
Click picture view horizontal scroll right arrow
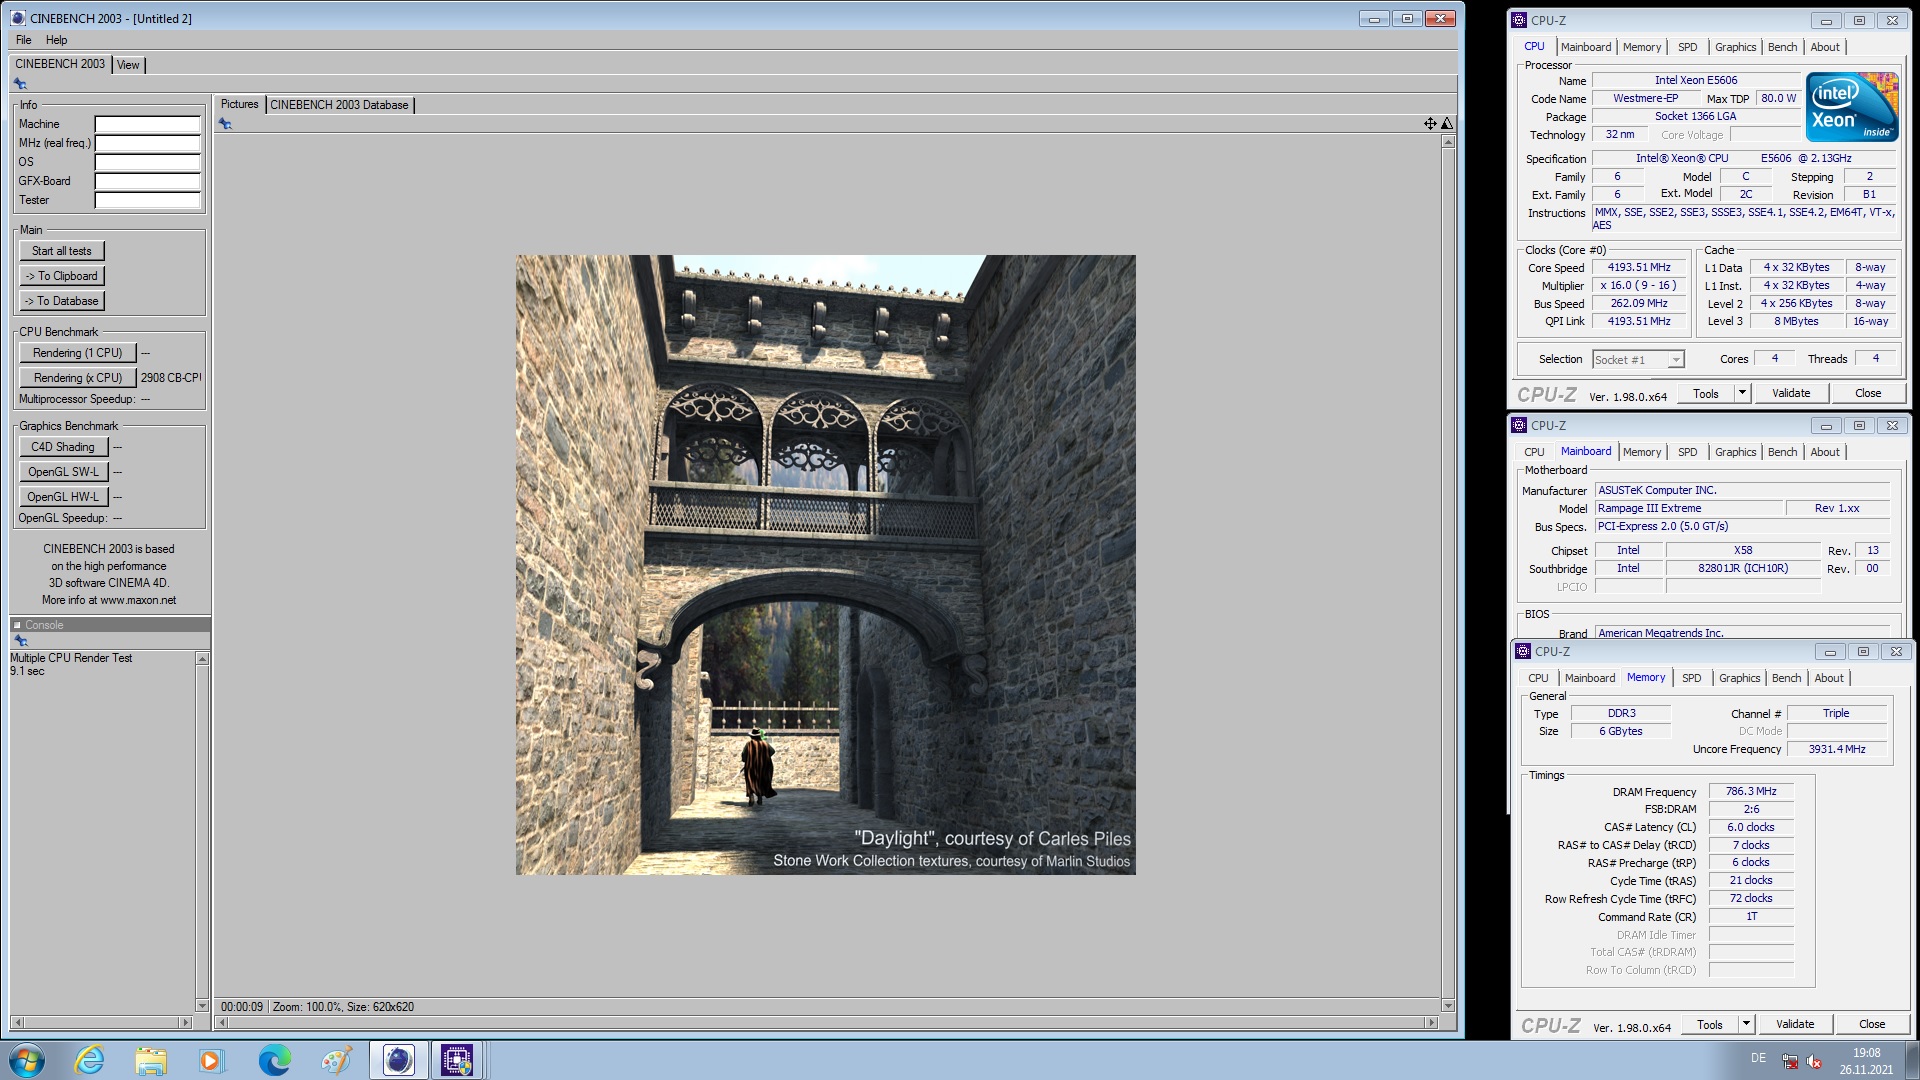1432,1023
